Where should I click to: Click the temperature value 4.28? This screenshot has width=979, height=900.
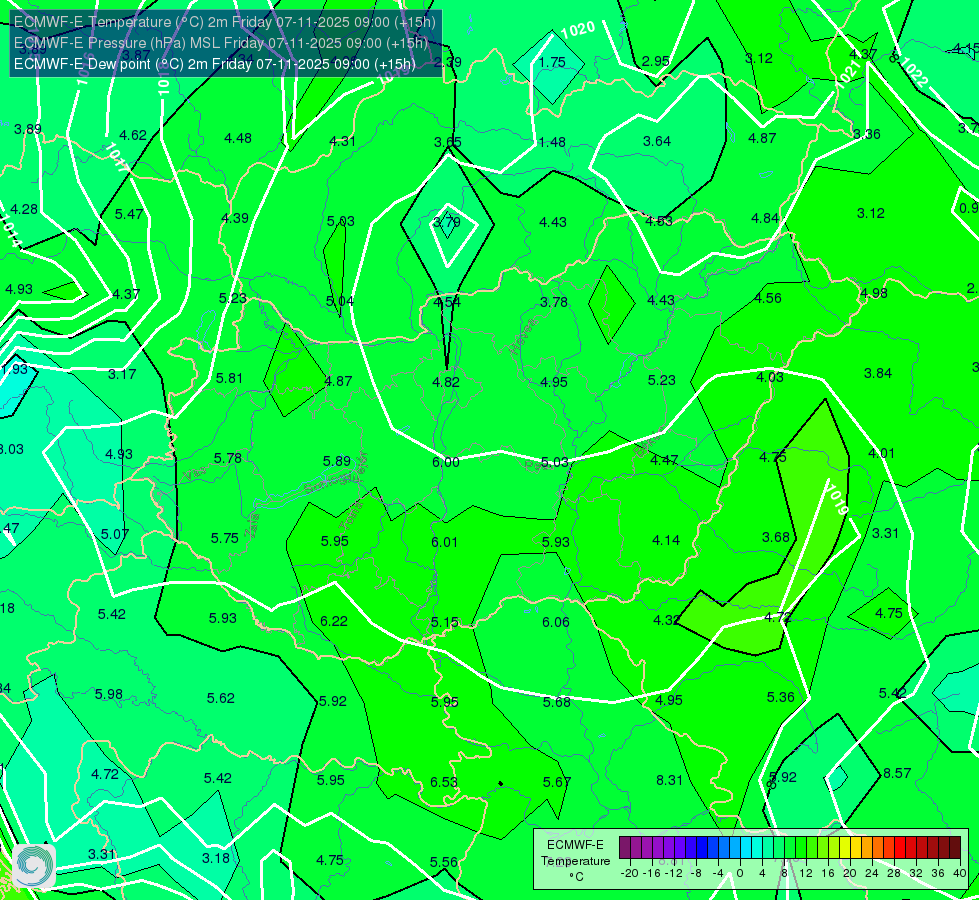pos(24,209)
